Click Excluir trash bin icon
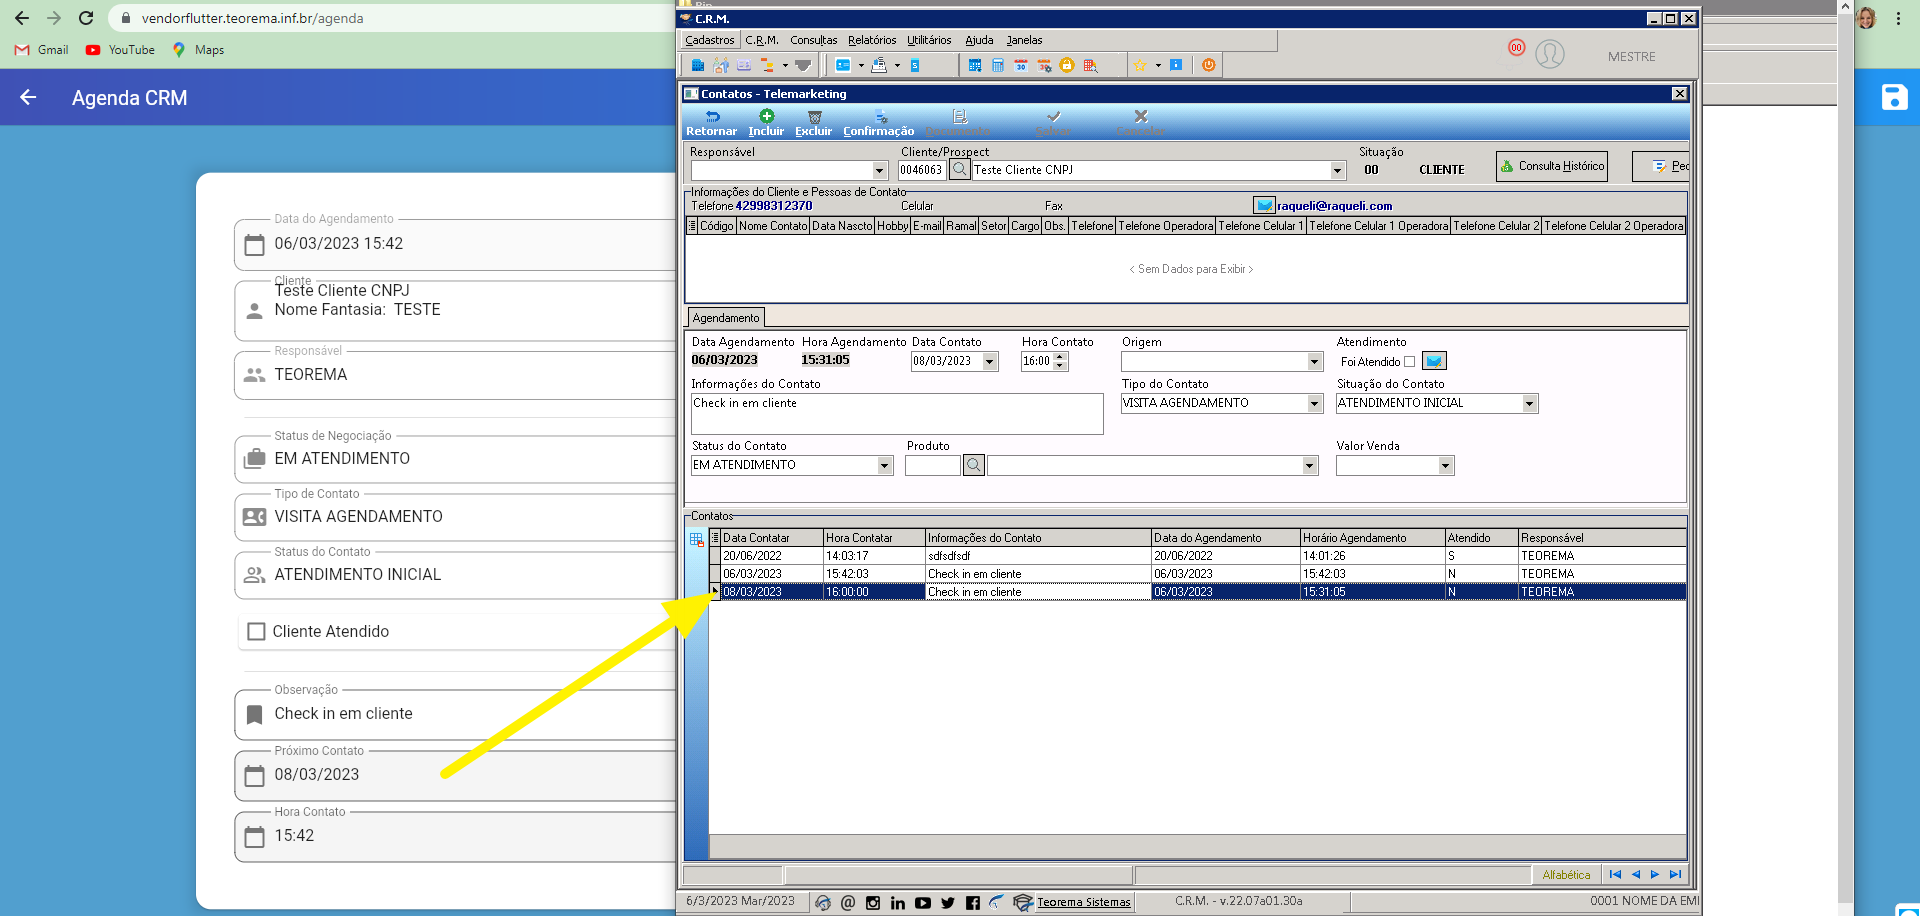1920x916 pixels. [x=814, y=117]
